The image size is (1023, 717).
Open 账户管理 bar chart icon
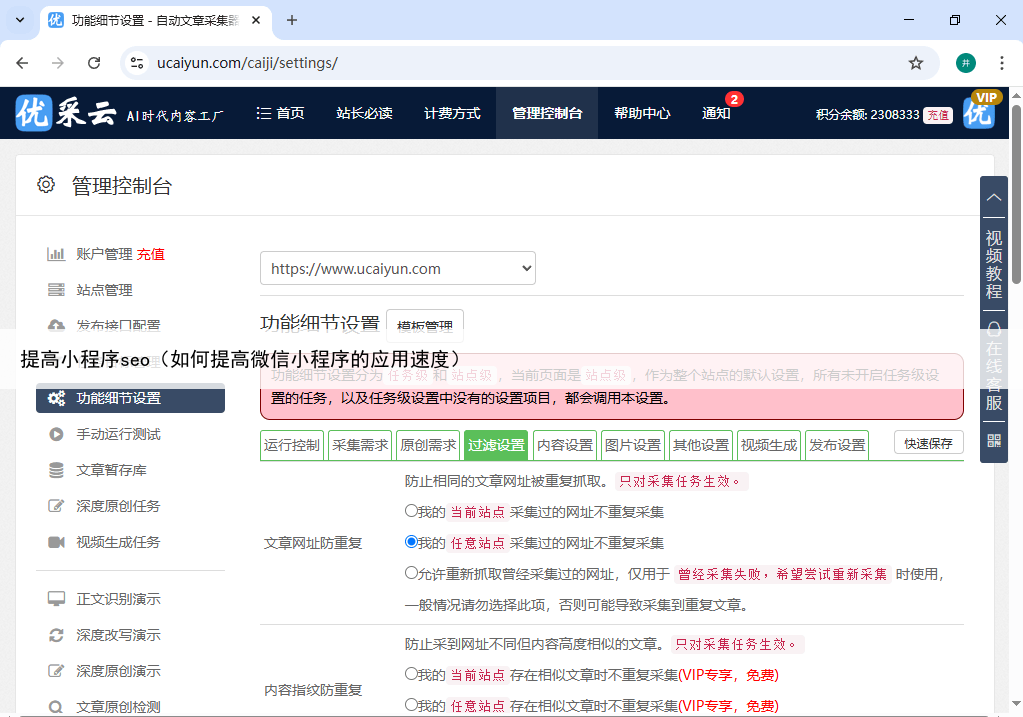(56, 254)
